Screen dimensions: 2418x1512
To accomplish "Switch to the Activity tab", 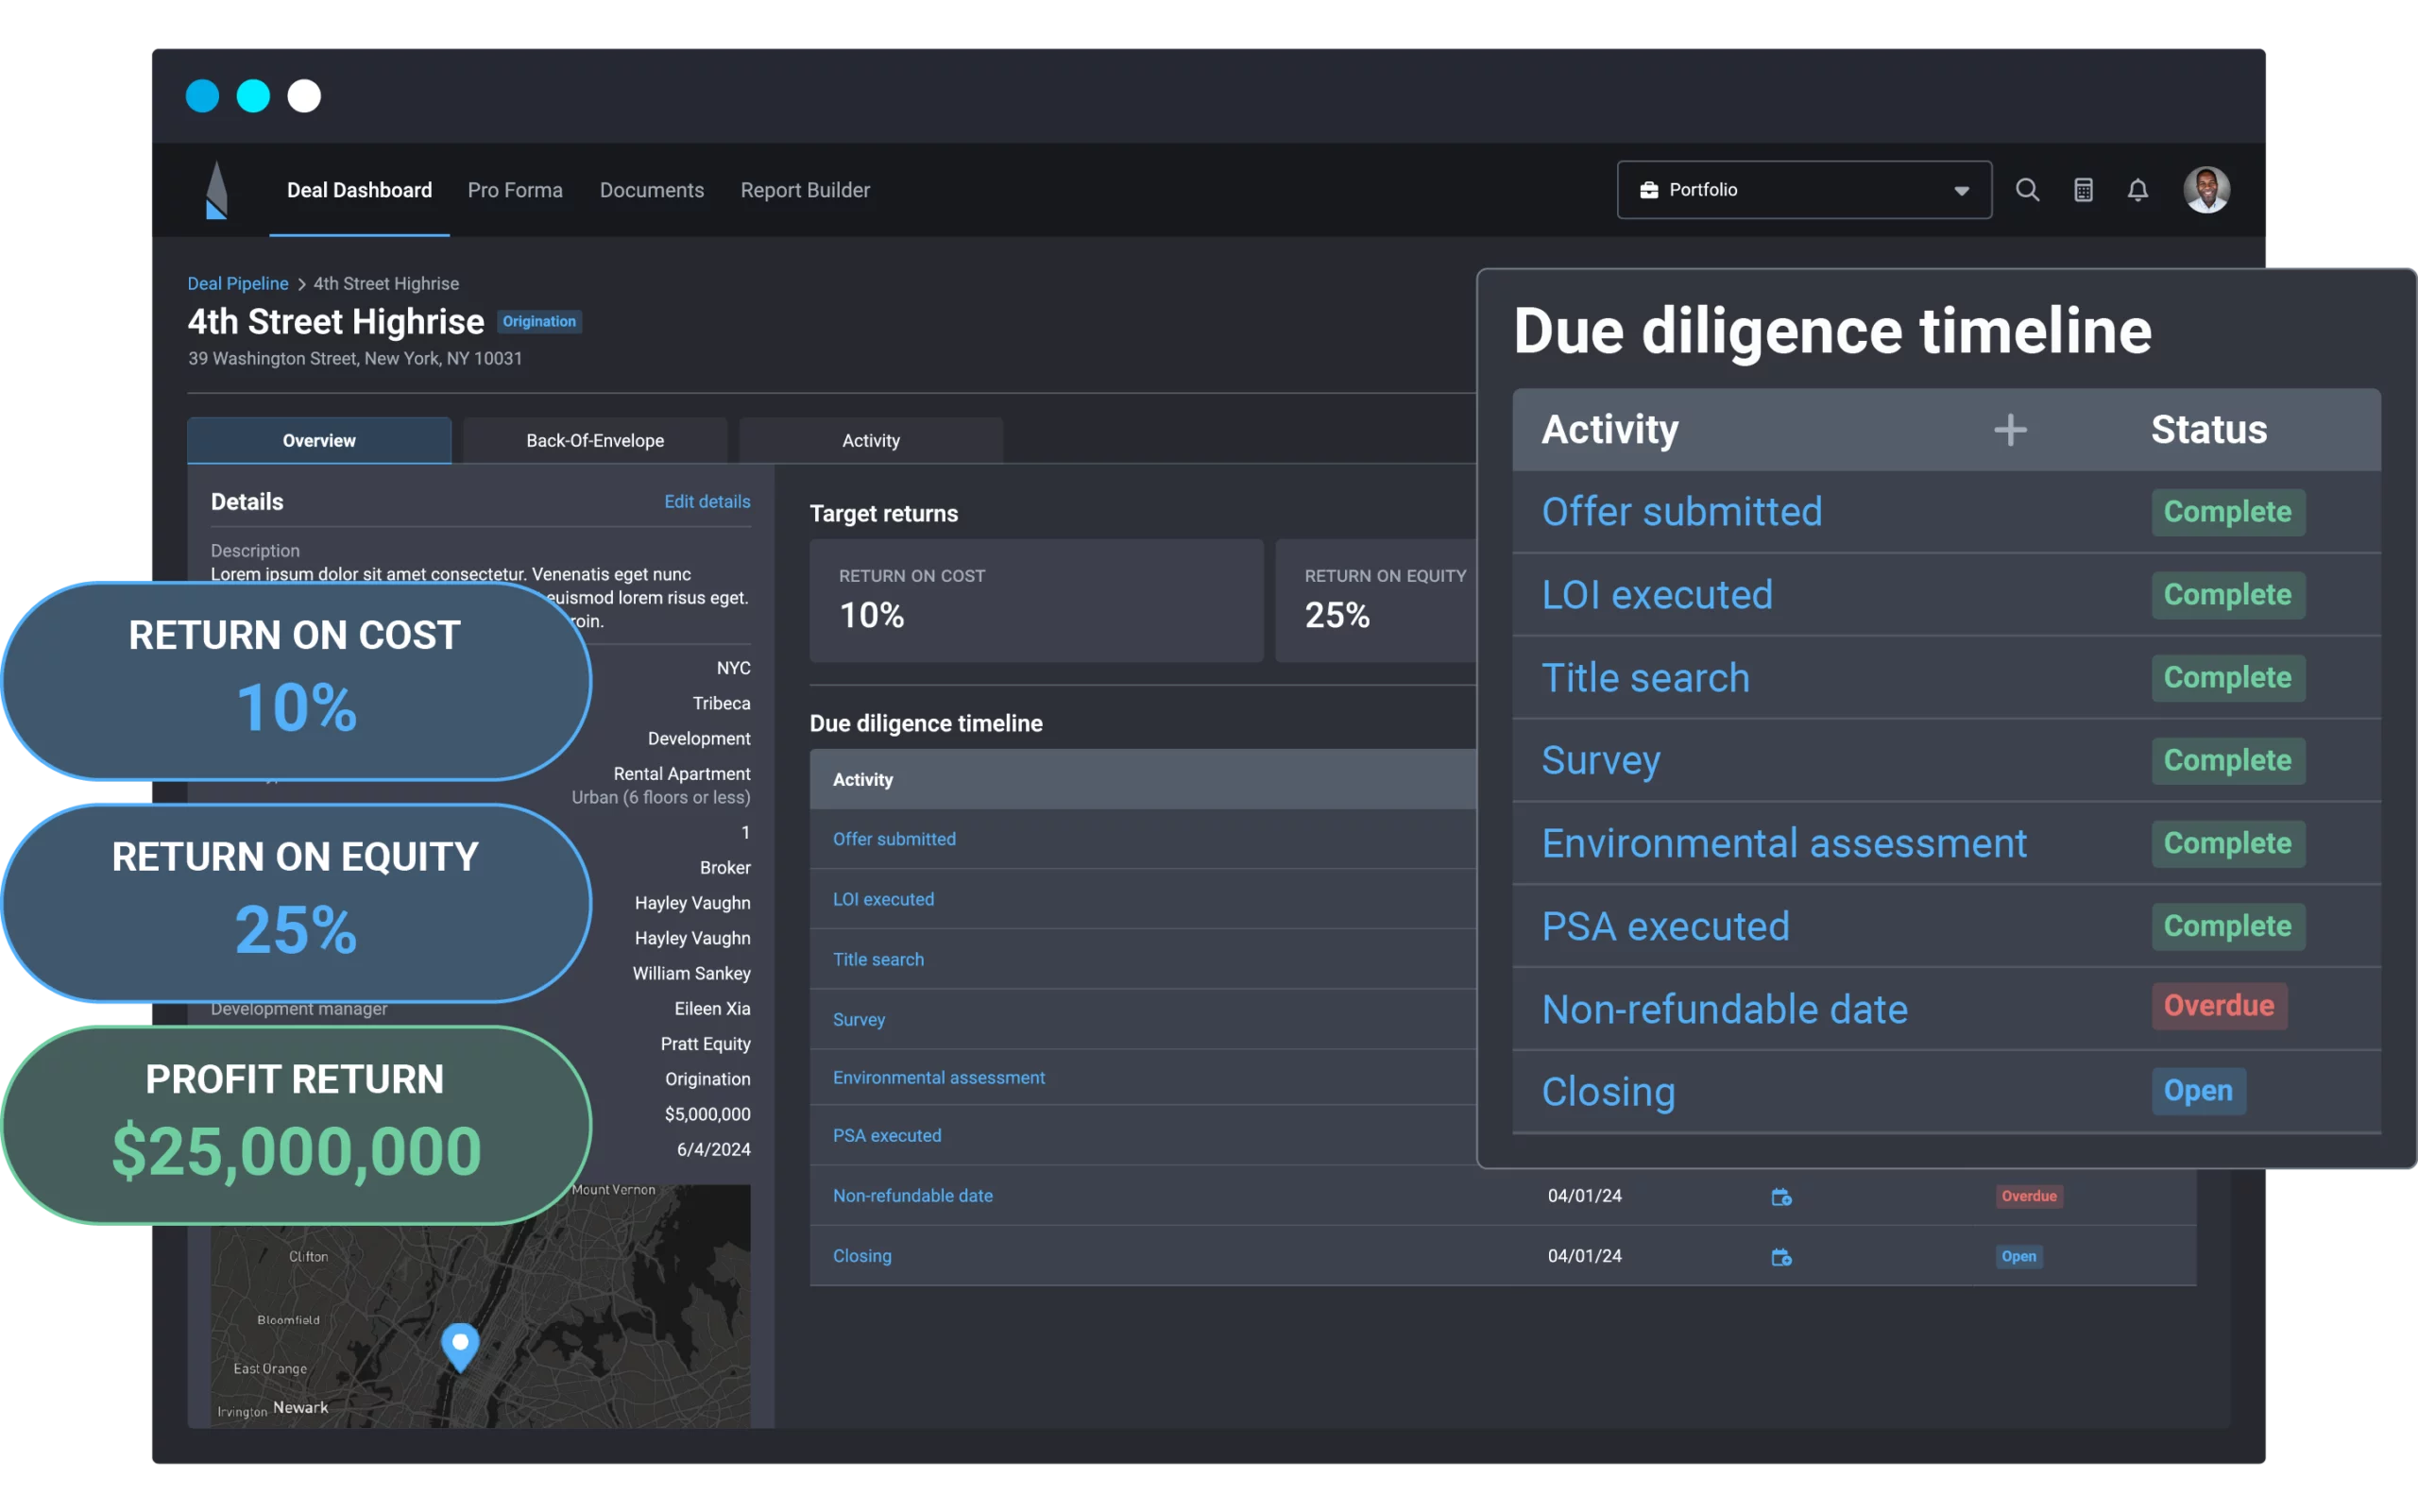I will coord(871,441).
